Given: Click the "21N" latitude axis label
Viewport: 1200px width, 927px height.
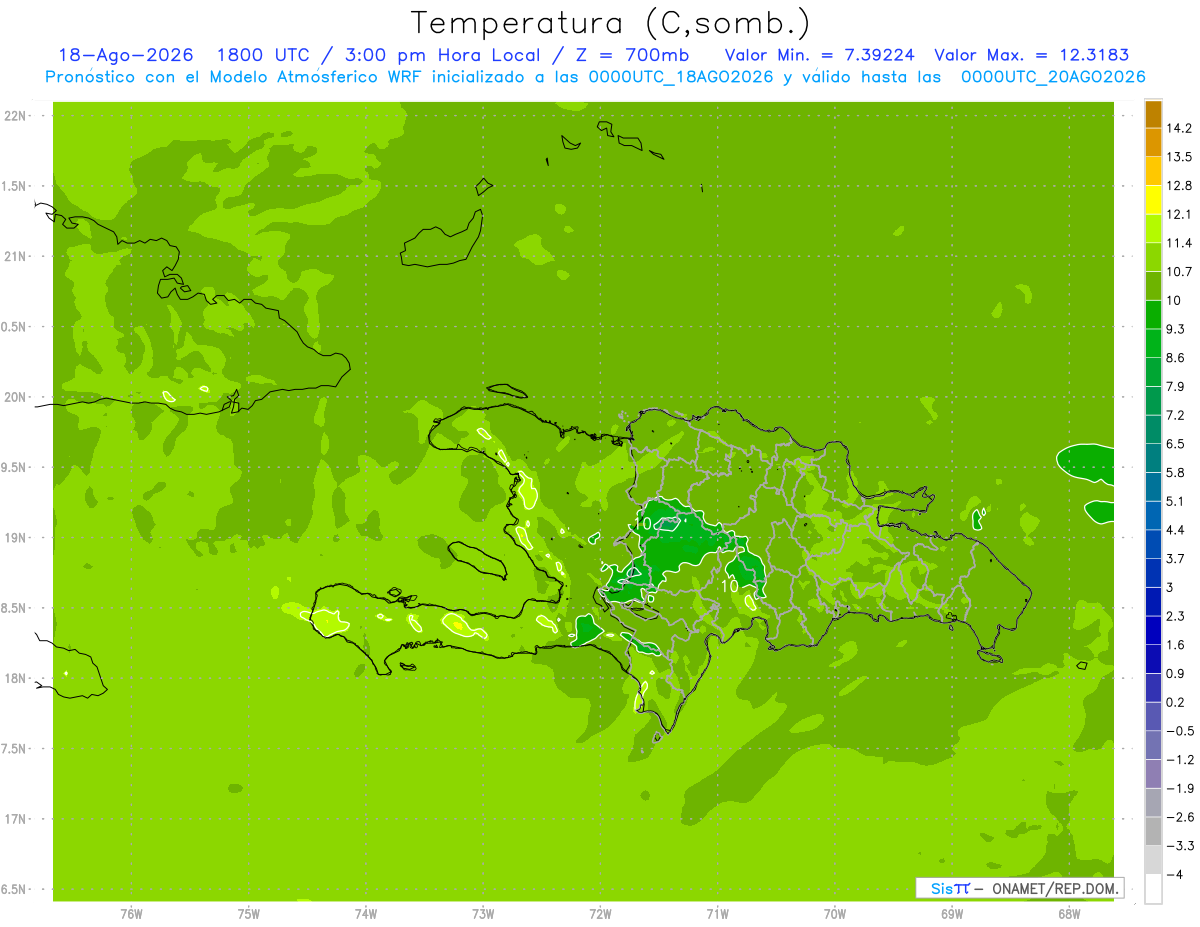Looking at the screenshot, I should click(x=16, y=256).
